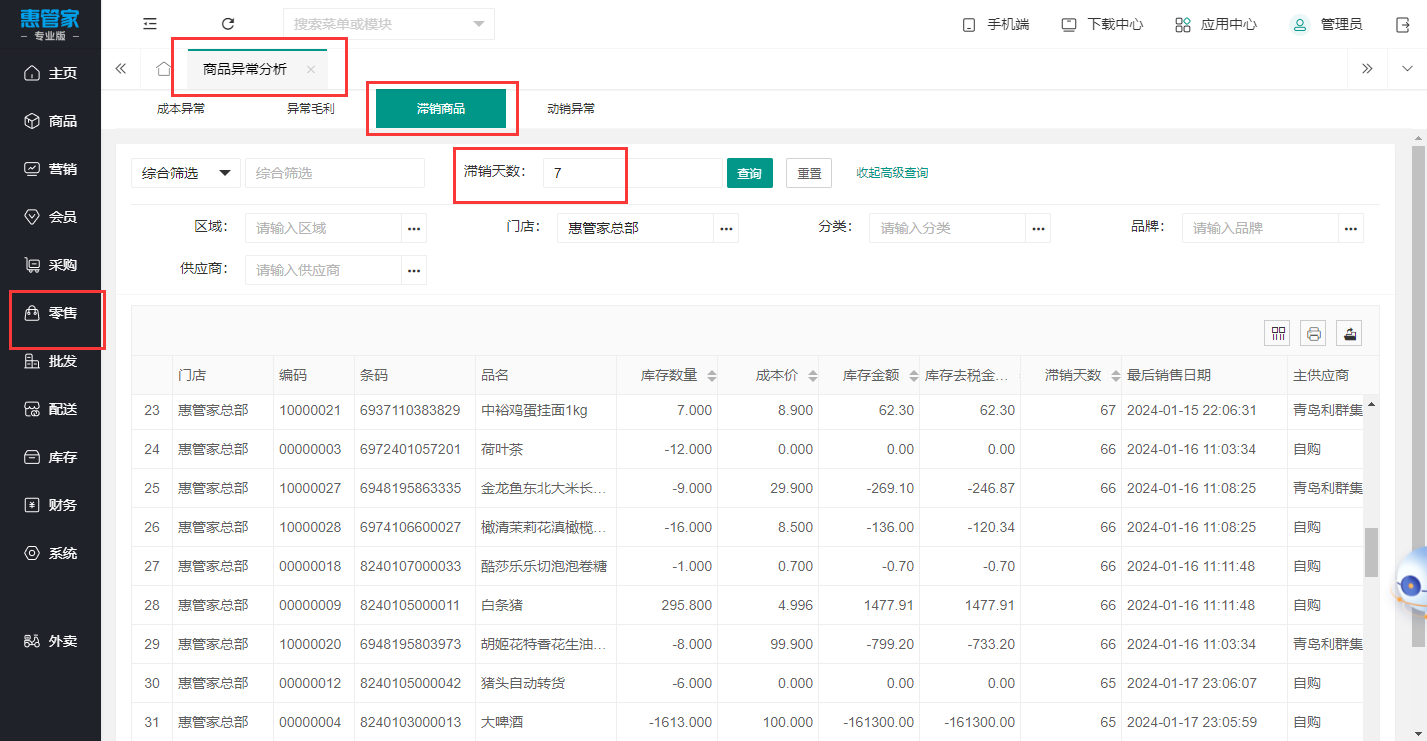
Task: Open the 综合筛选 dropdown selector
Action: point(186,173)
